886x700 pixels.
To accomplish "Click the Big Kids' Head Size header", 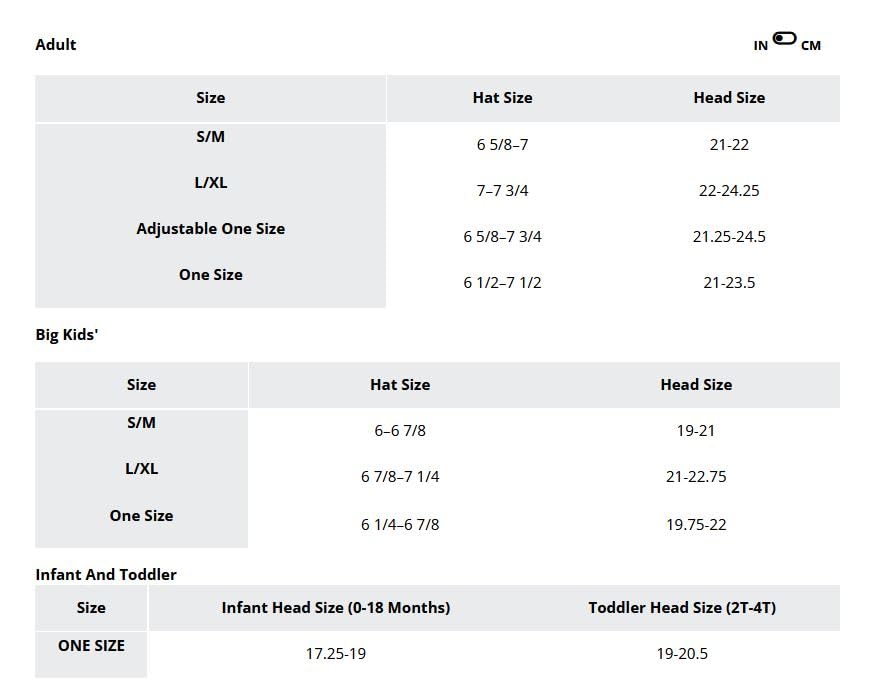I will click(696, 385).
